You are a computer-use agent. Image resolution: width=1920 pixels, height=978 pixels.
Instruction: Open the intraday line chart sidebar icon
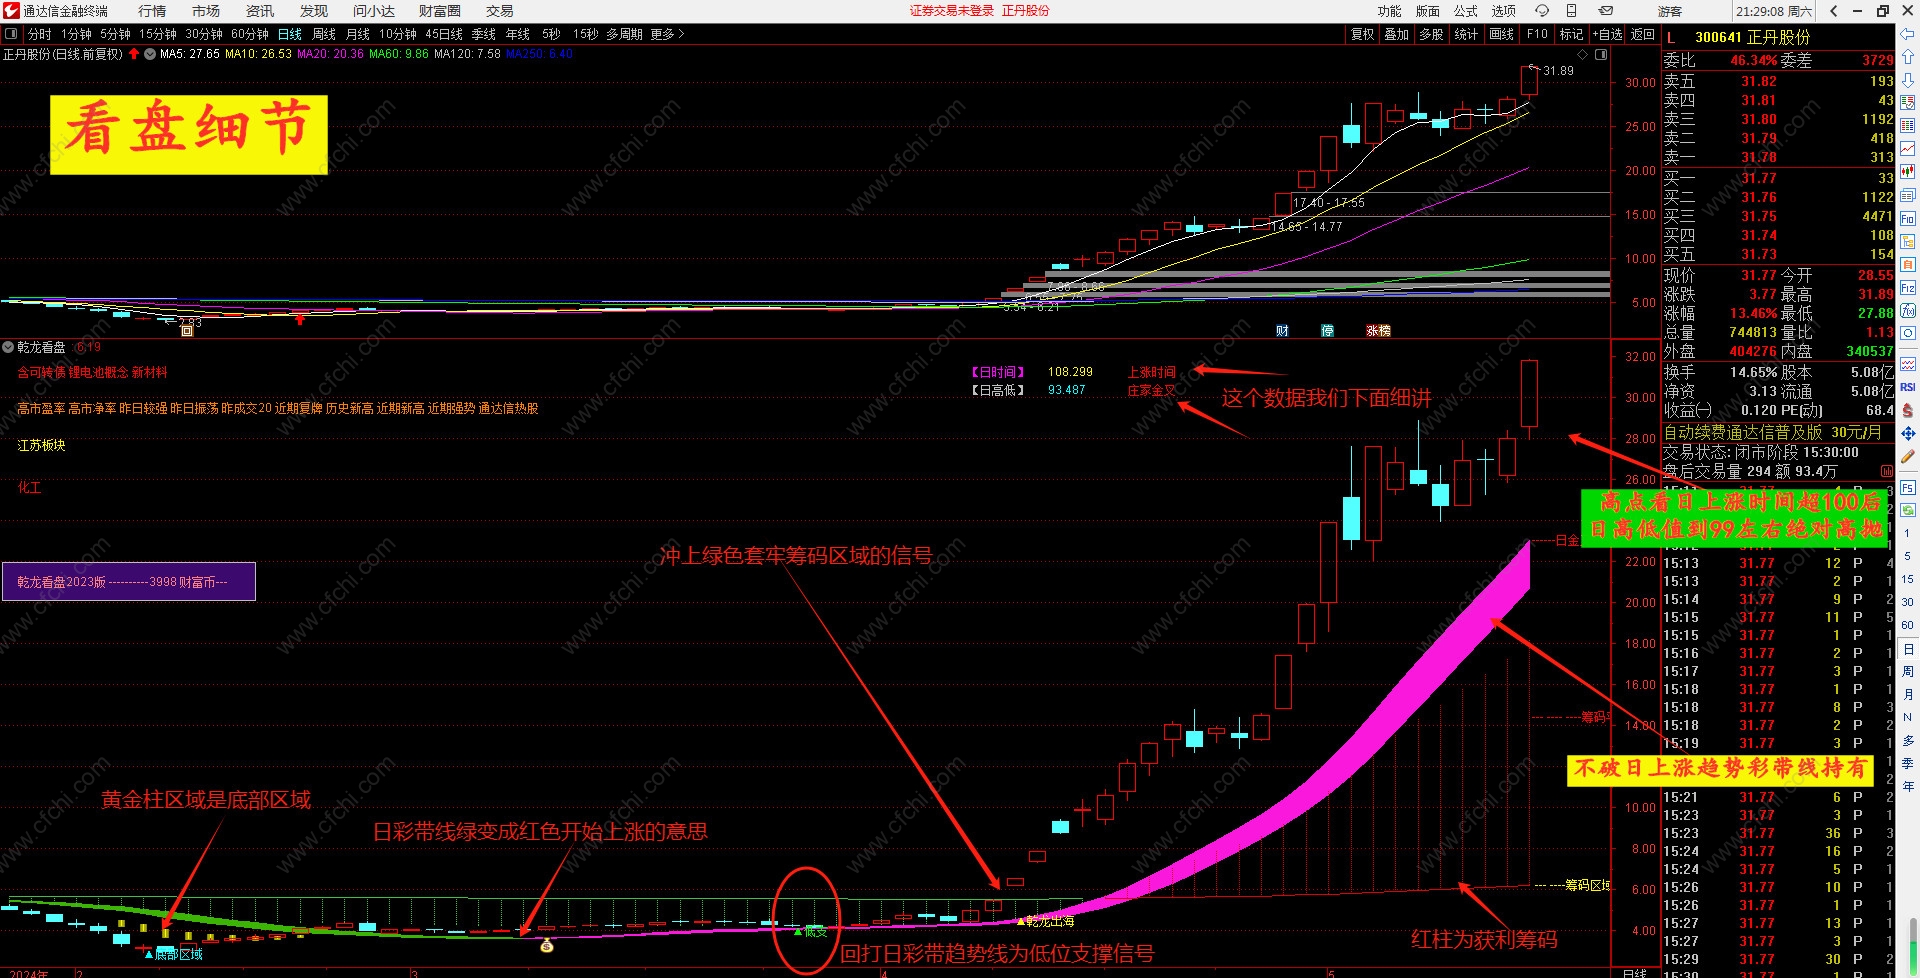click(x=1908, y=149)
